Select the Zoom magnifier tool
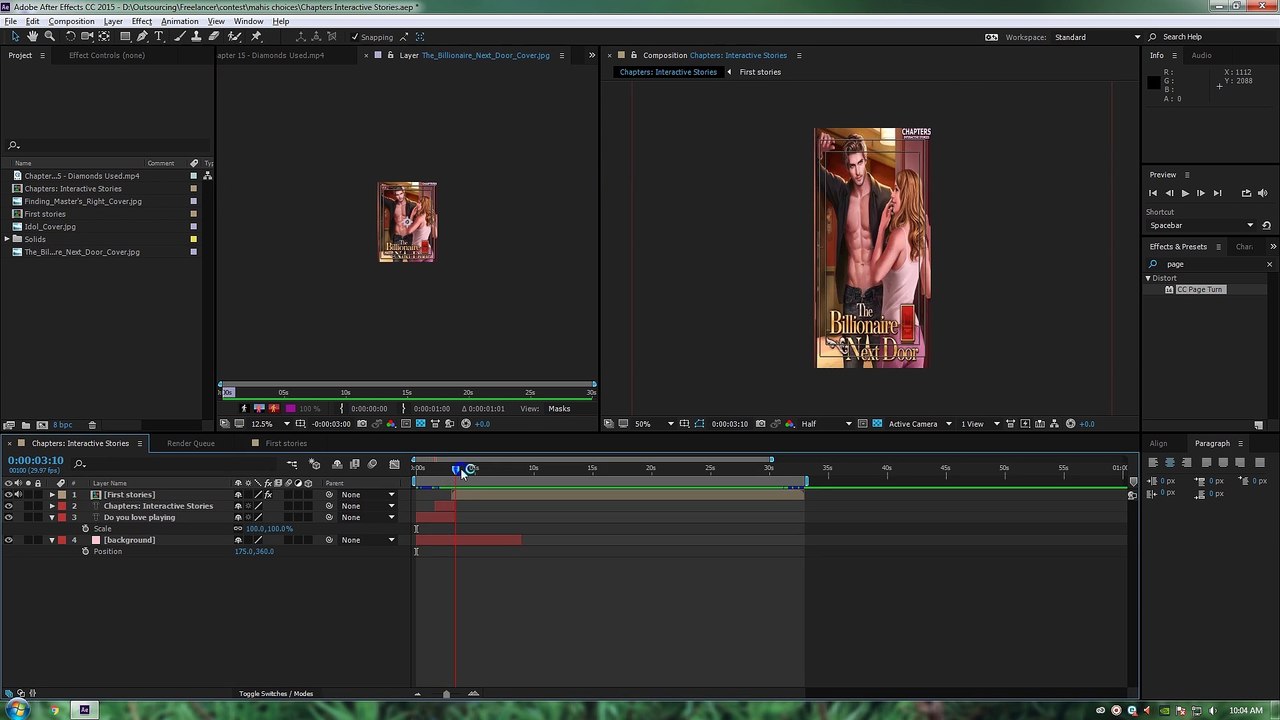 [49, 37]
